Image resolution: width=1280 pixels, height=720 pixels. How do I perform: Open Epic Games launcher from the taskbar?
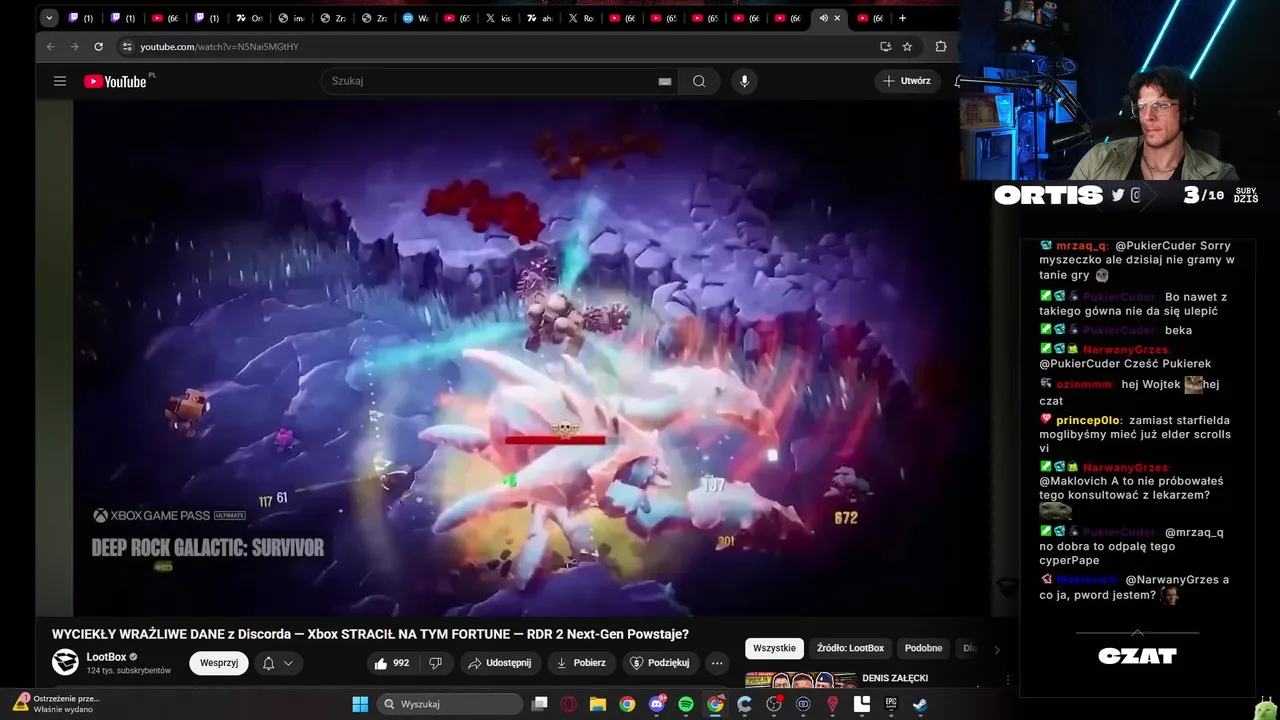pyautogui.click(x=891, y=704)
